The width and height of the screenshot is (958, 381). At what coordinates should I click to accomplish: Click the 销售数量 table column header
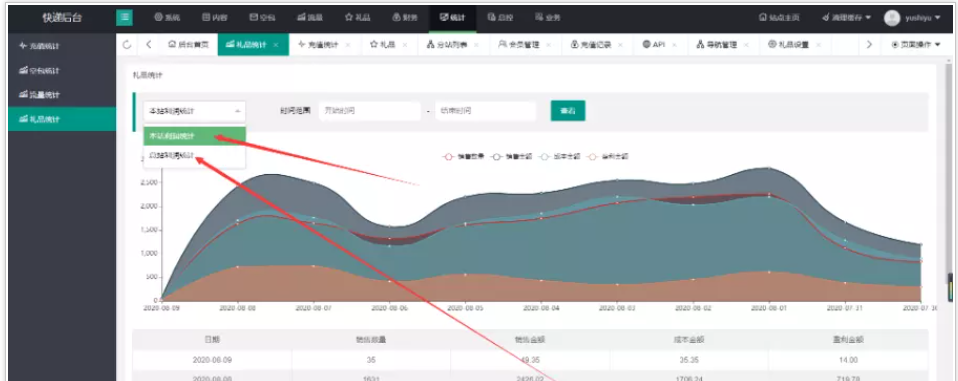click(371, 339)
